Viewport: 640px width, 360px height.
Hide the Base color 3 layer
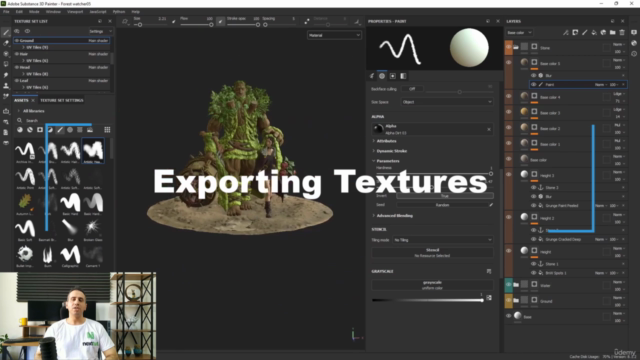coord(509,112)
